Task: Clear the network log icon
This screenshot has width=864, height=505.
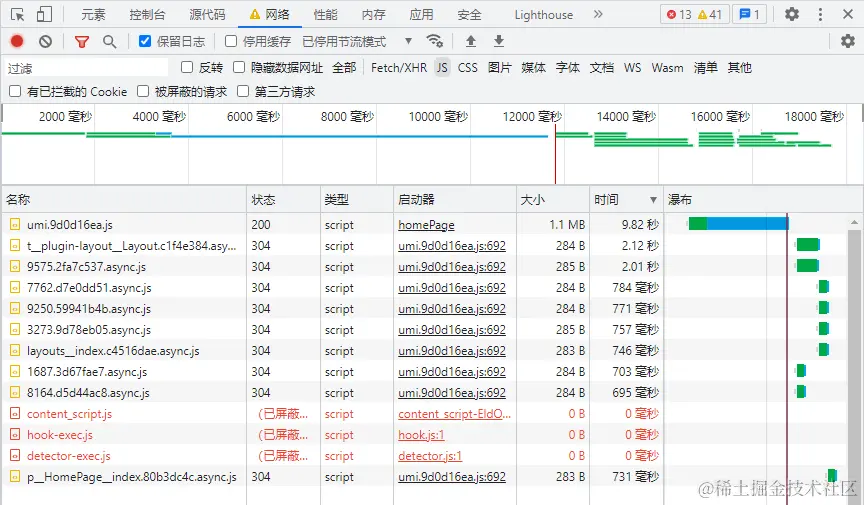Action: pyautogui.click(x=45, y=41)
